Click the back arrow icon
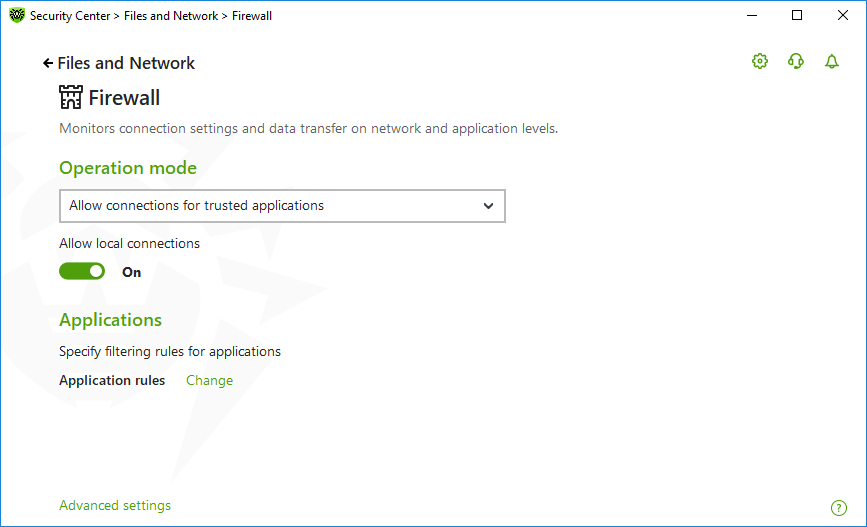The width and height of the screenshot is (867, 527). (48, 63)
